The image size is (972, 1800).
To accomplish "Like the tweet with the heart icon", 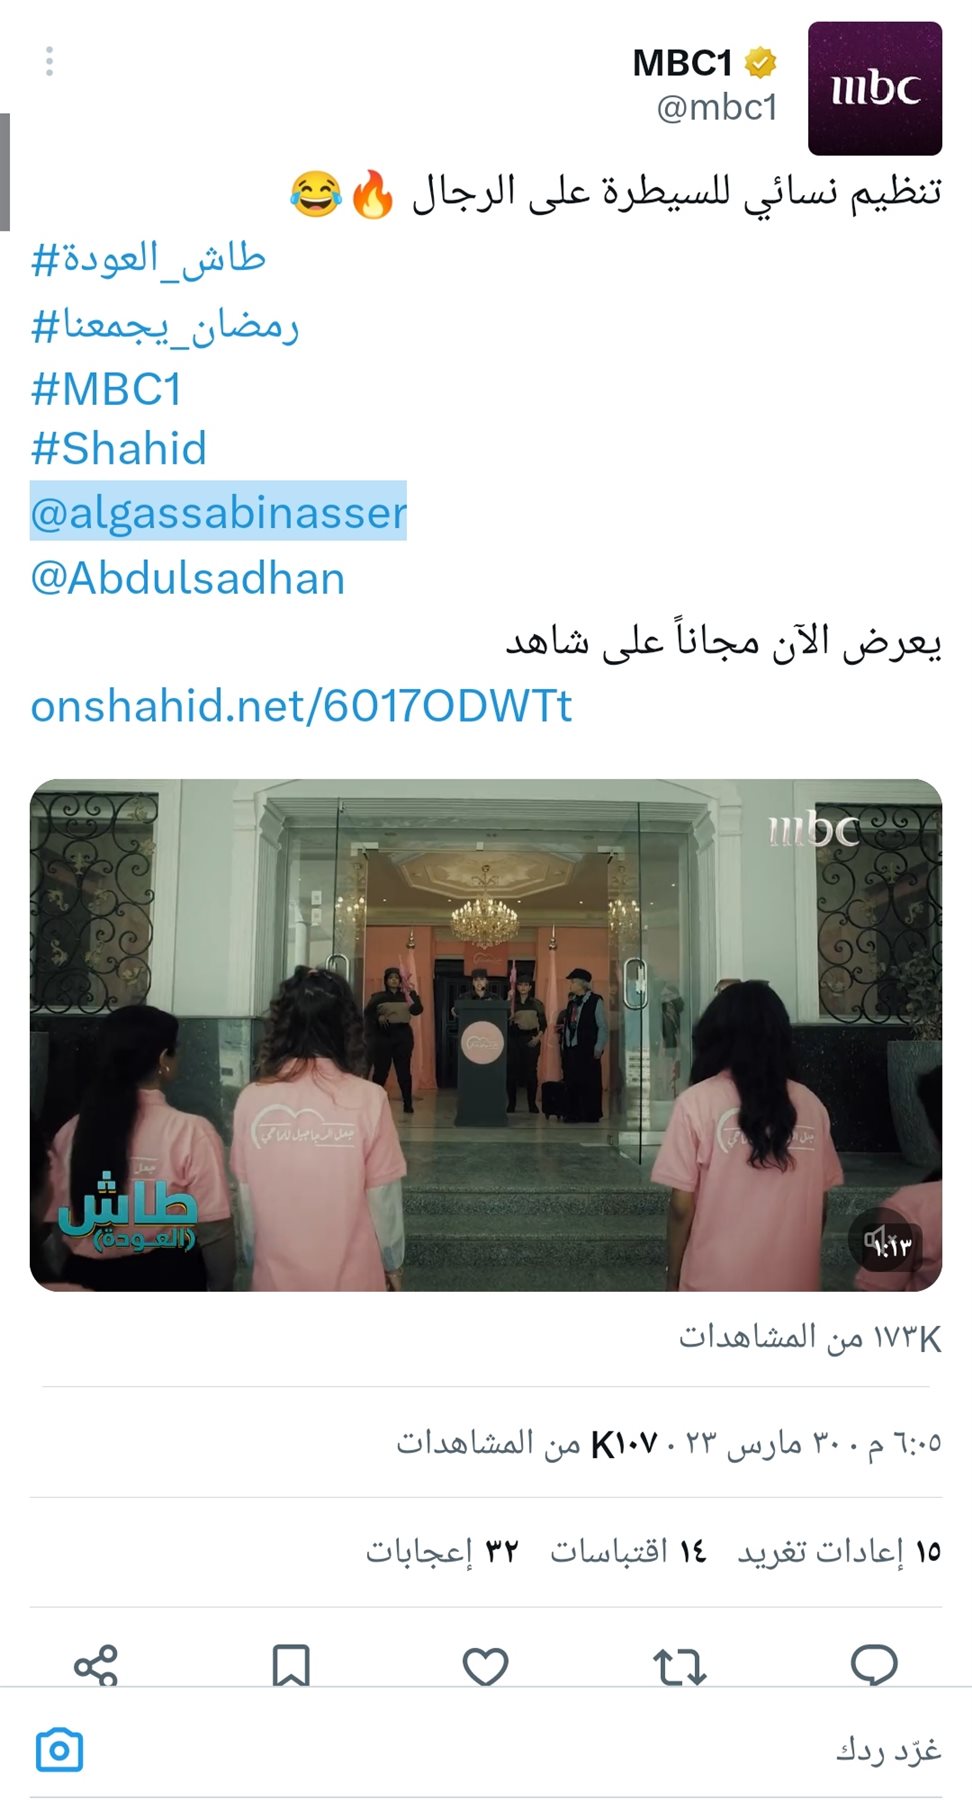I will pyautogui.click(x=486, y=1667).
